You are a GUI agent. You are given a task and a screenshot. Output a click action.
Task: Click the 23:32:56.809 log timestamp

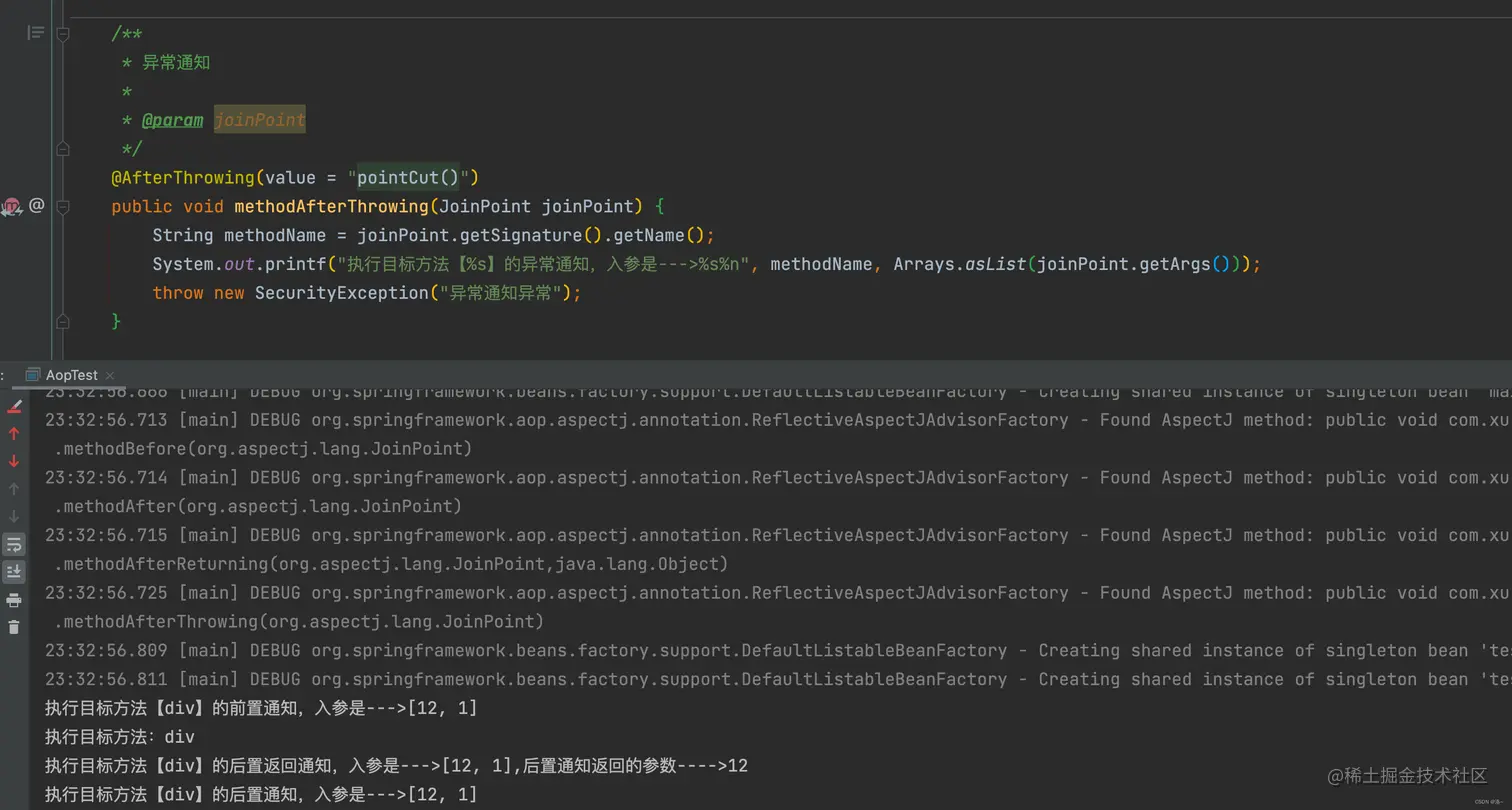[x=107, y=650]
